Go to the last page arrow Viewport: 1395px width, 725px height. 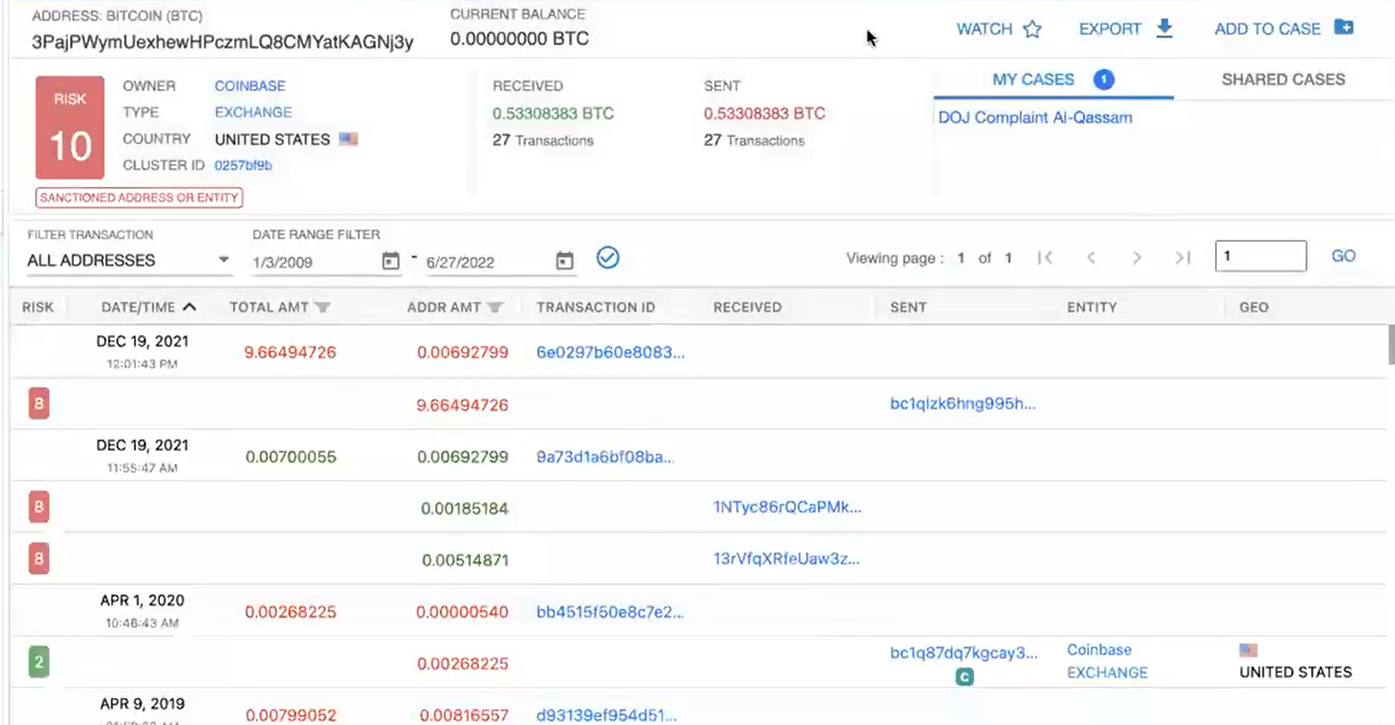(x=1183, y=258)
